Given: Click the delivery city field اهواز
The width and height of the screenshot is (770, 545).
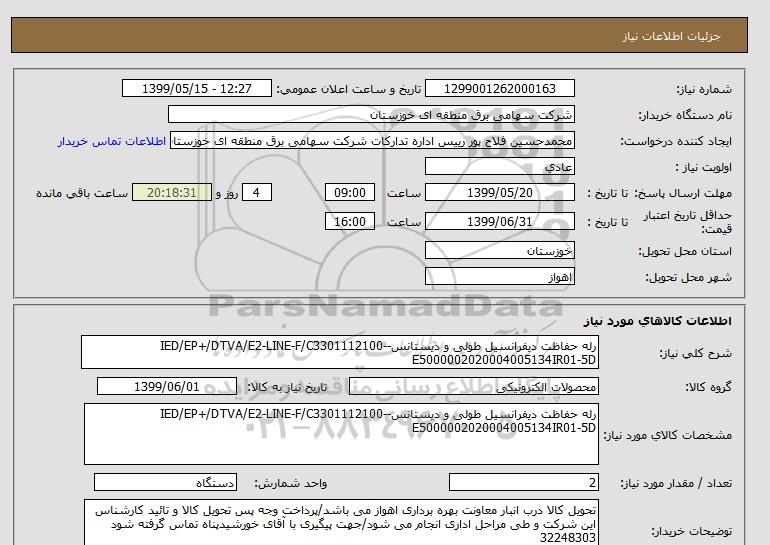Looking at the screenshot, I should pyautogui.click(x=499, y=276).
